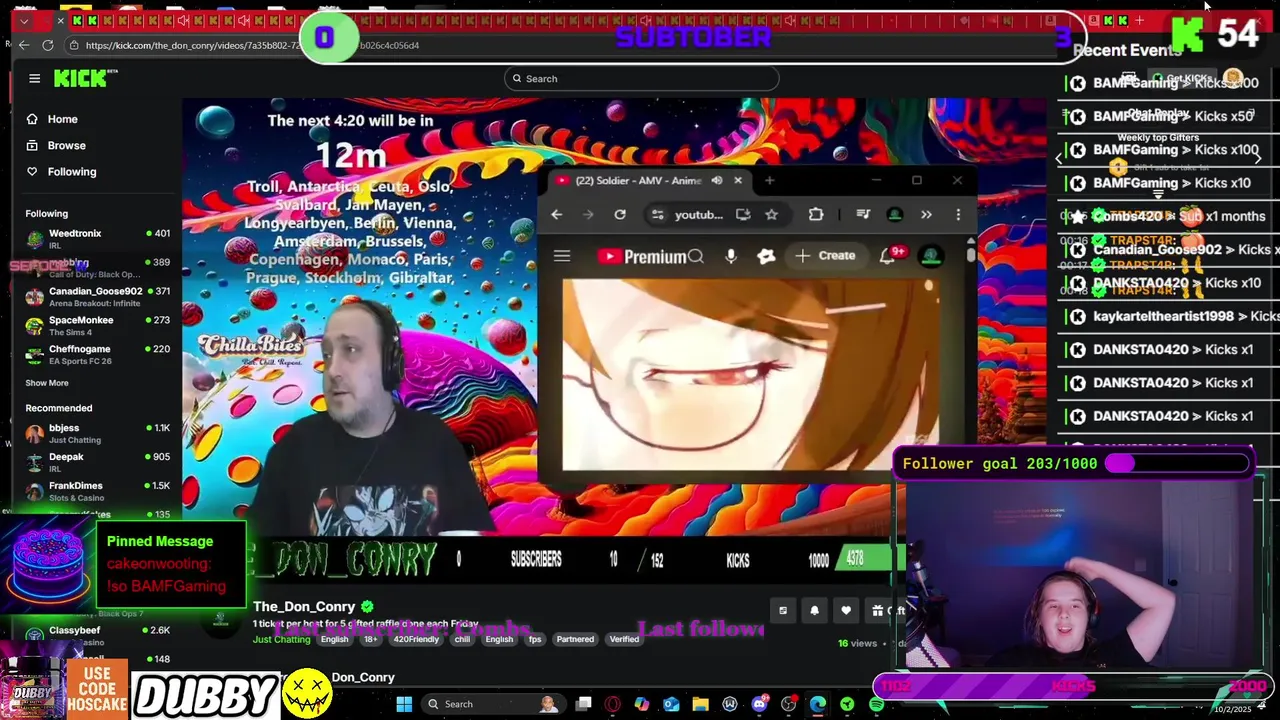Viewport: 1280px width, 720px height.
Task: Expand the hidden toolbar items chevron
Action: [926, 214]
